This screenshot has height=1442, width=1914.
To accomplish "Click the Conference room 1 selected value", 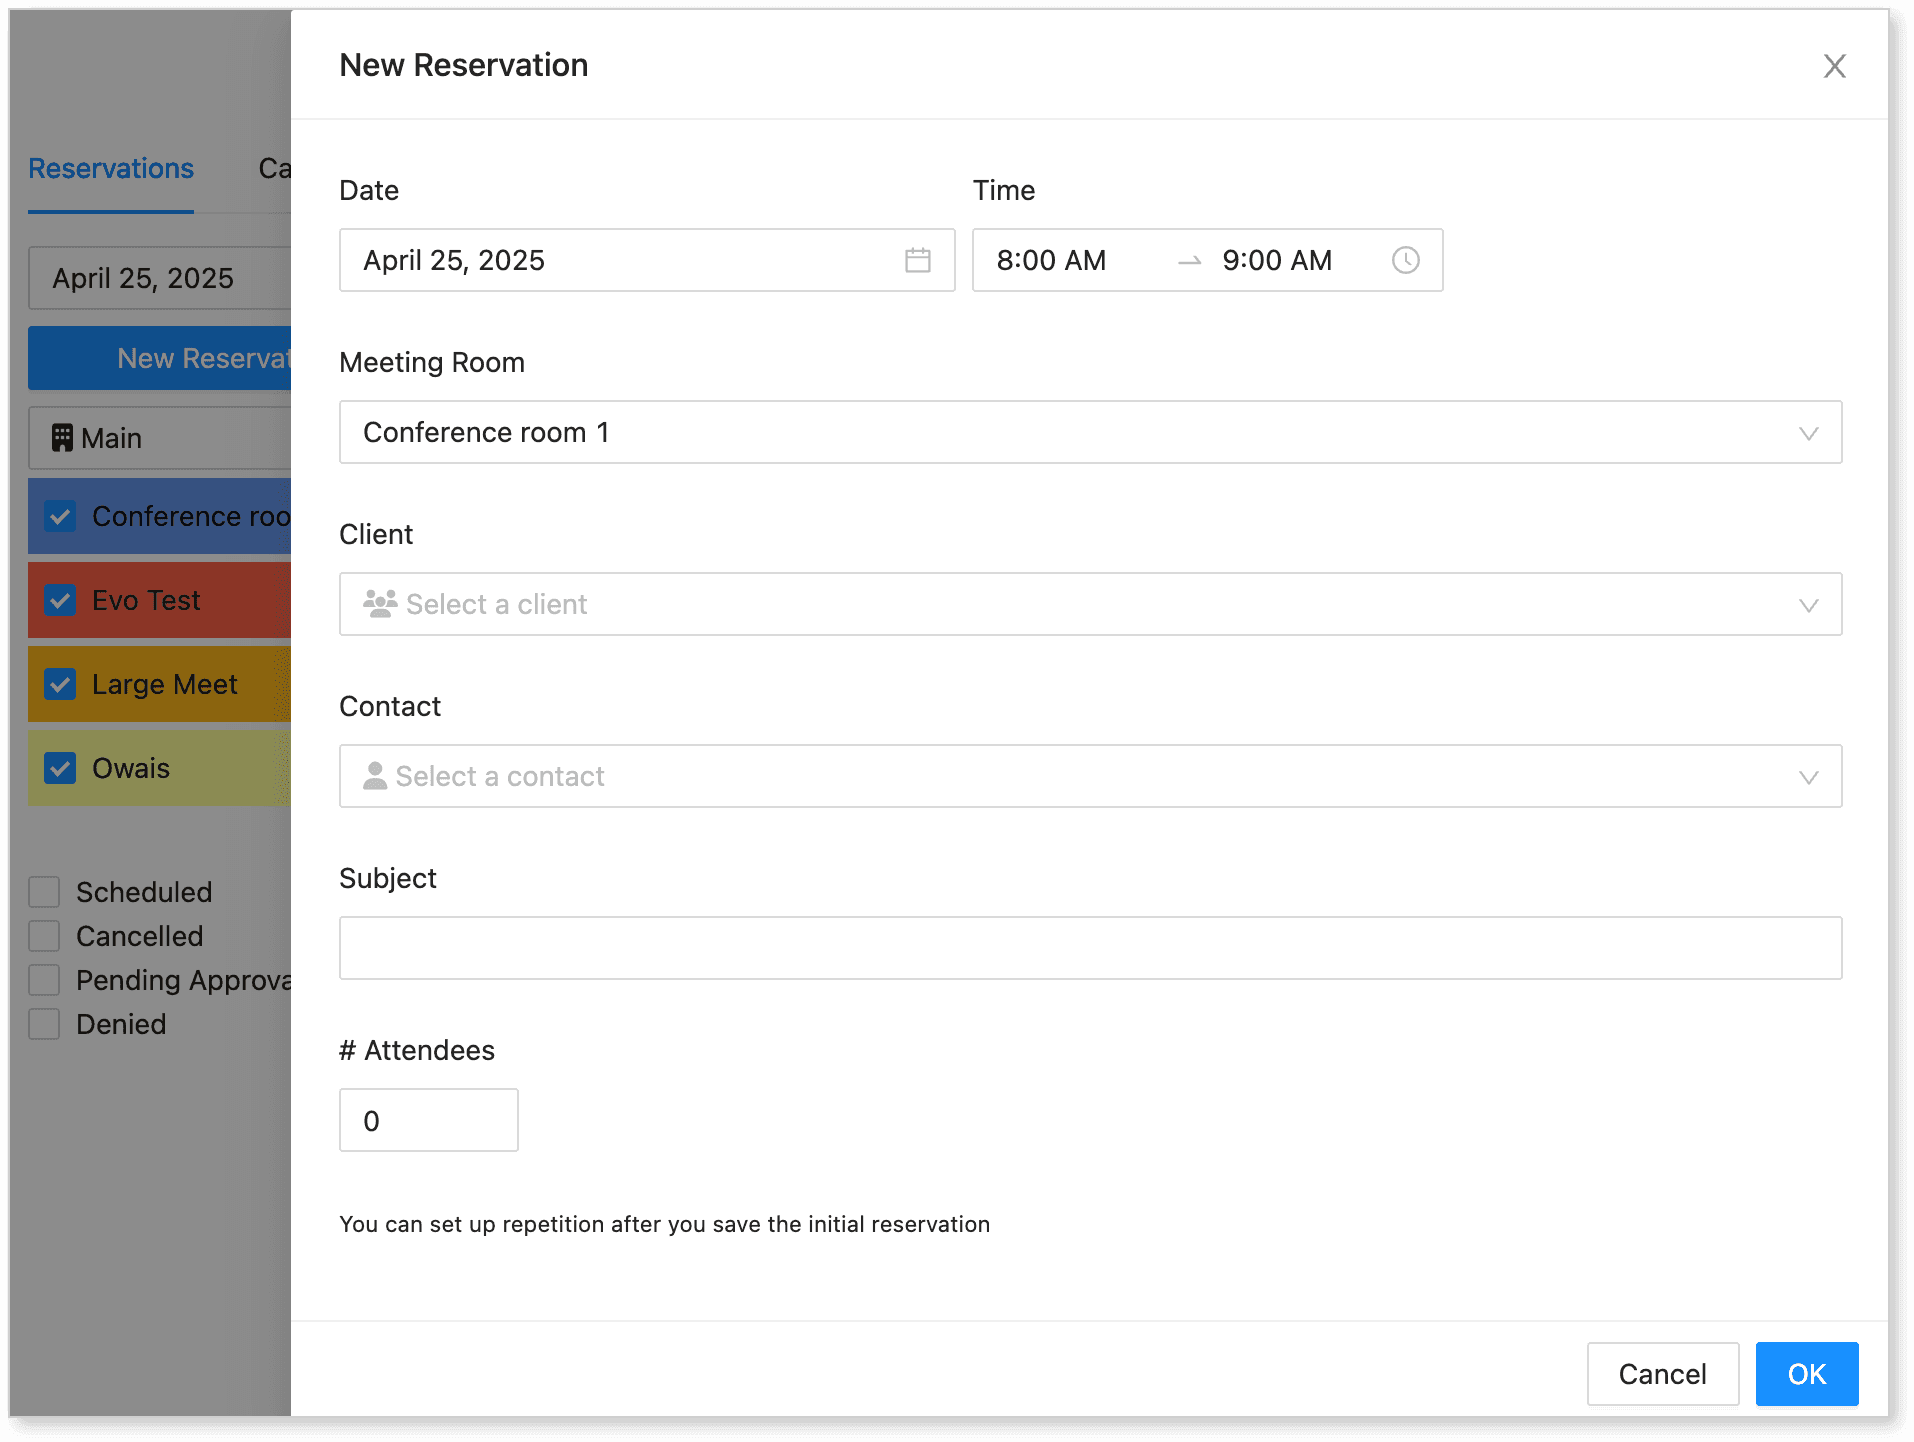I will 486,432.
